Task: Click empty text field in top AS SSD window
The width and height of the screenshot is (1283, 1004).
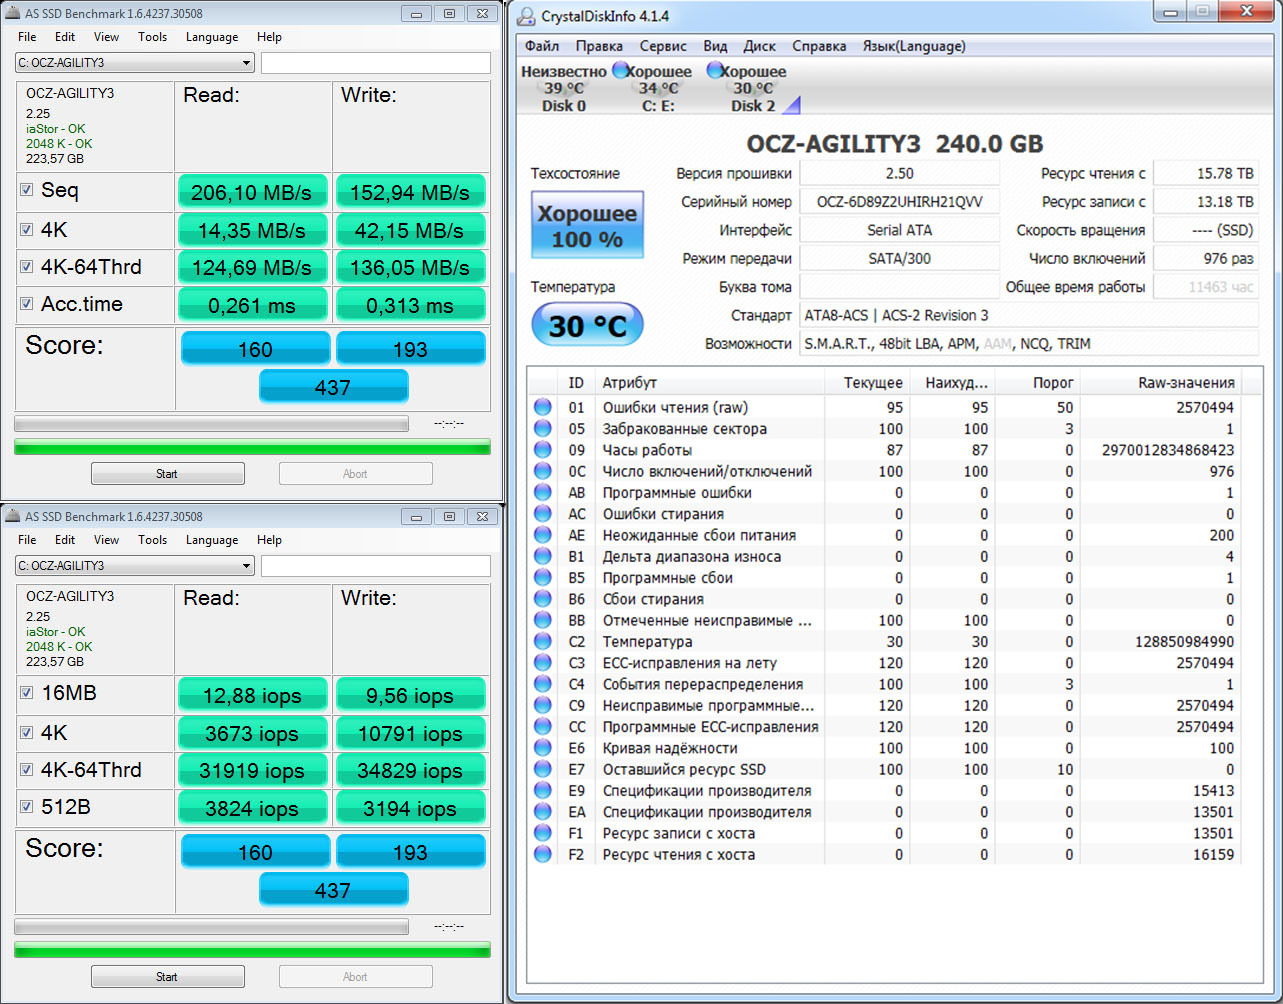Action: [376, 63]
